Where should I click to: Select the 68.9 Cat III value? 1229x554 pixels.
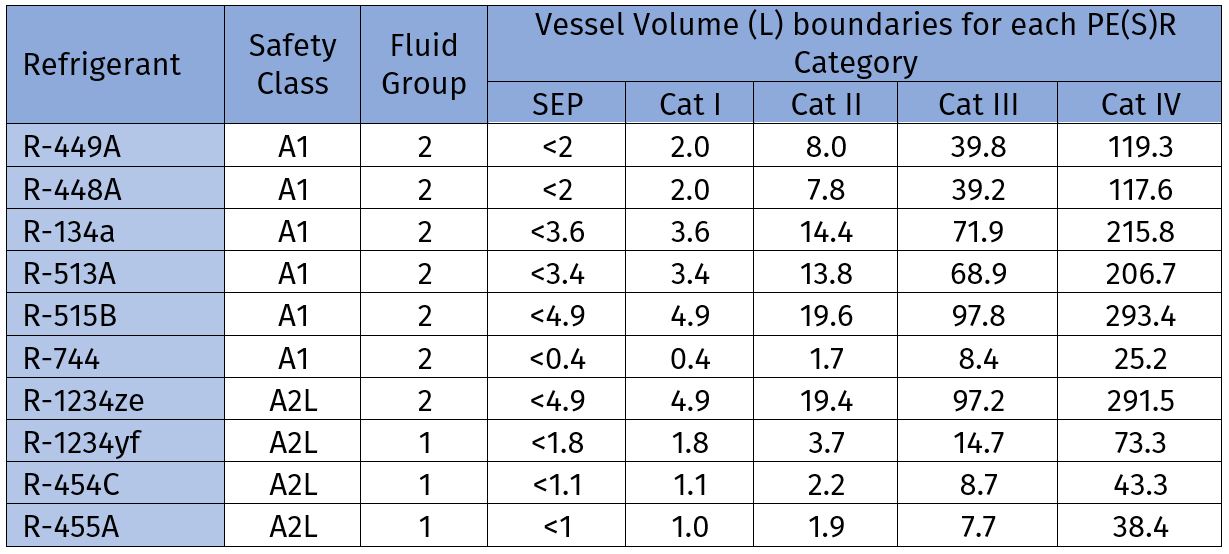[x=976, y=274]
